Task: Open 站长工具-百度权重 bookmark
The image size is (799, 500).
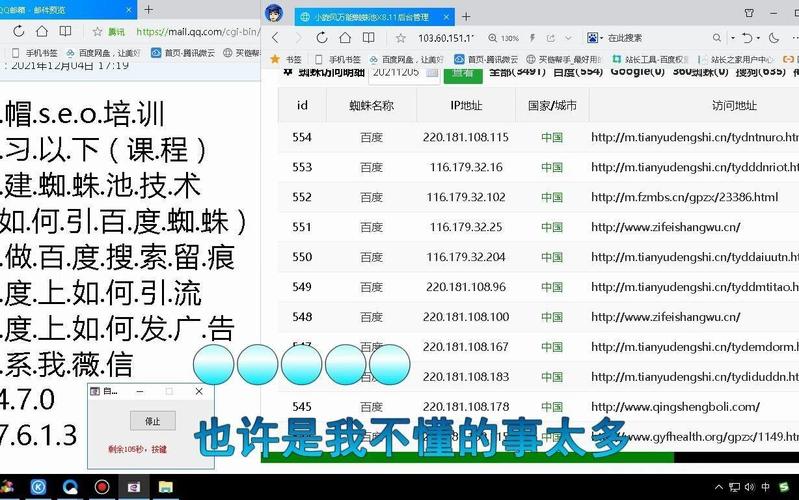Action: (x=650, y=59)
